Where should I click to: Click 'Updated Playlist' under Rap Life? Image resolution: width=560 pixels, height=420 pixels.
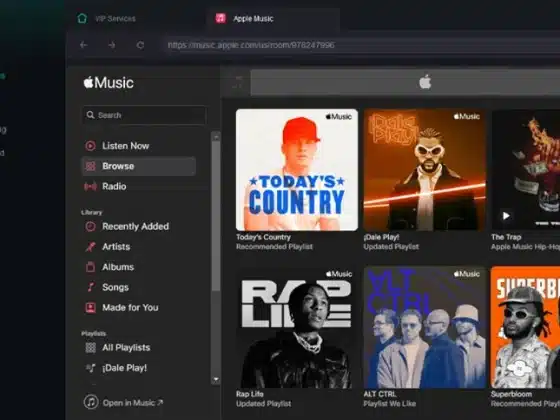click(x=264, y=404)
